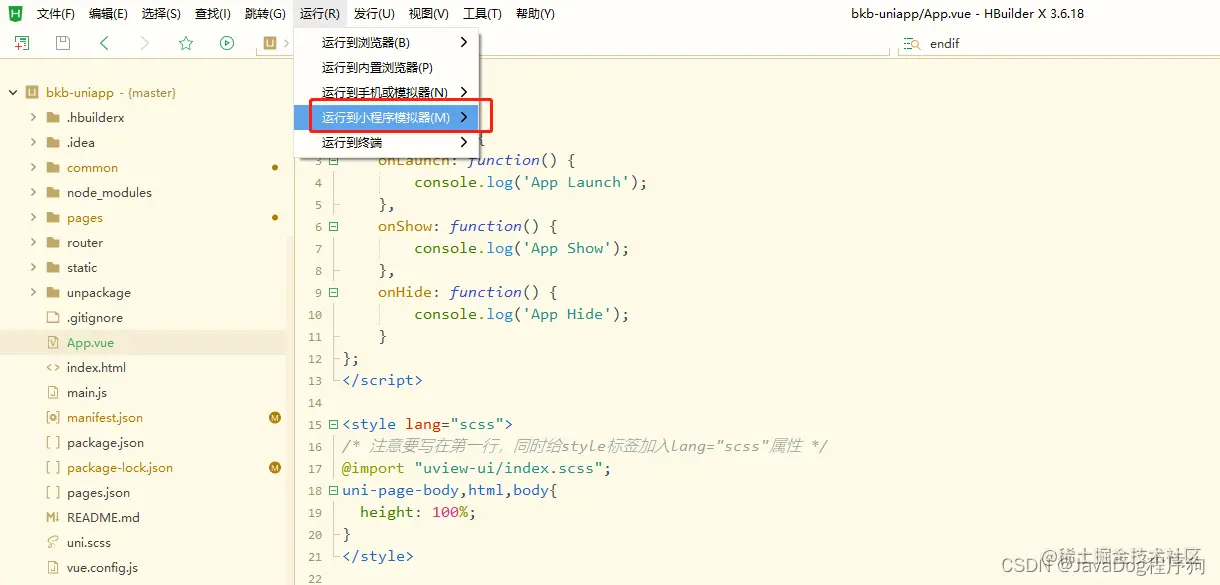
Task: Open the 文件(F) menu
Action: tap(56, 14)
